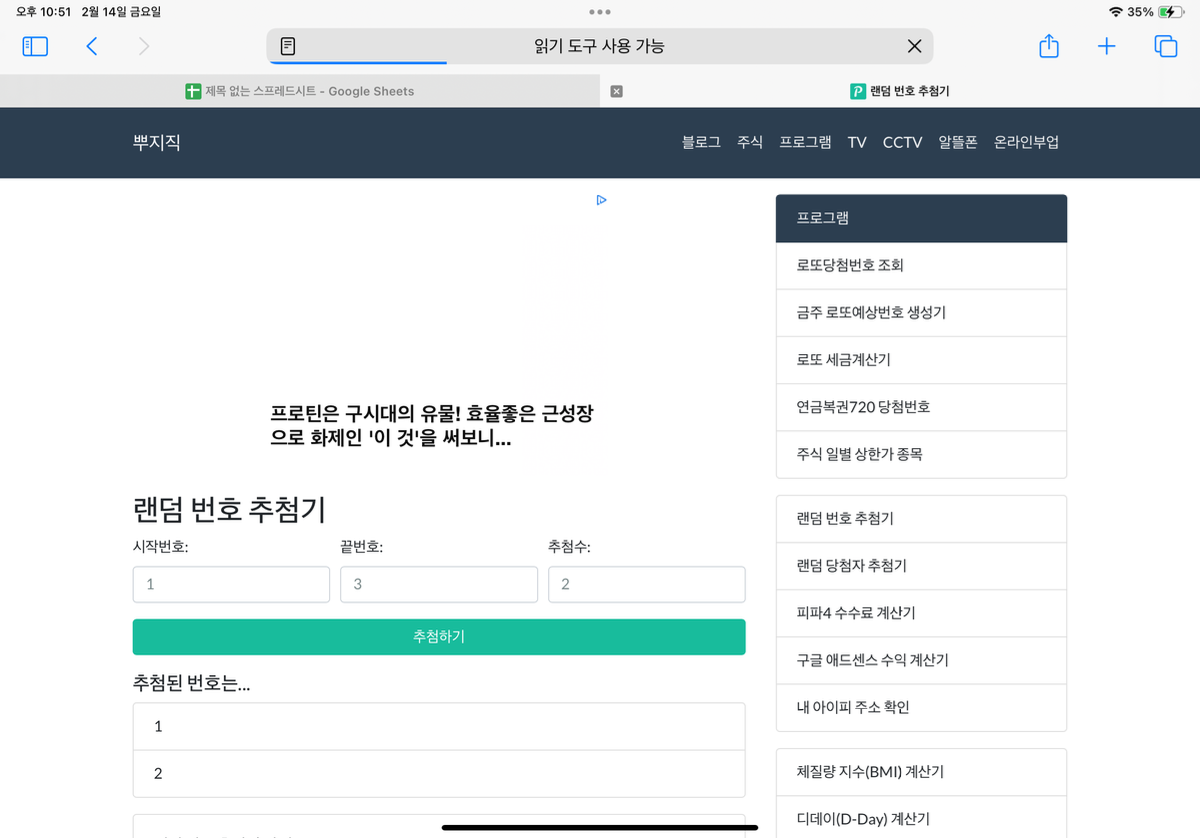The height and width of the screenshot is (838, 1200).
Task: Click the AdChoices ad info icon
Action: click(601, 200)
